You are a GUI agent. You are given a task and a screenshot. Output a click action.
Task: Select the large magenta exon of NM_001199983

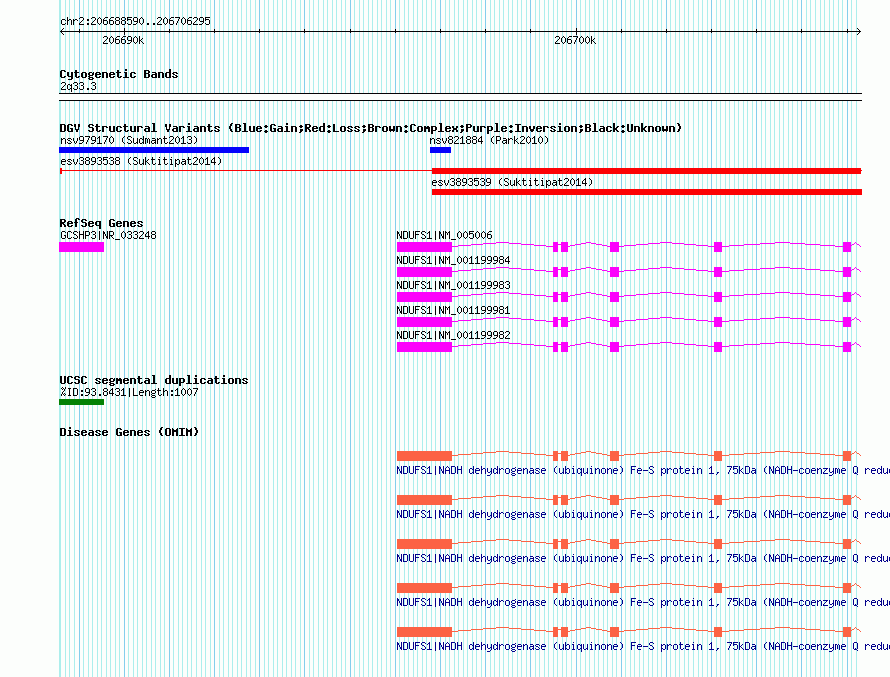(425, 297)
